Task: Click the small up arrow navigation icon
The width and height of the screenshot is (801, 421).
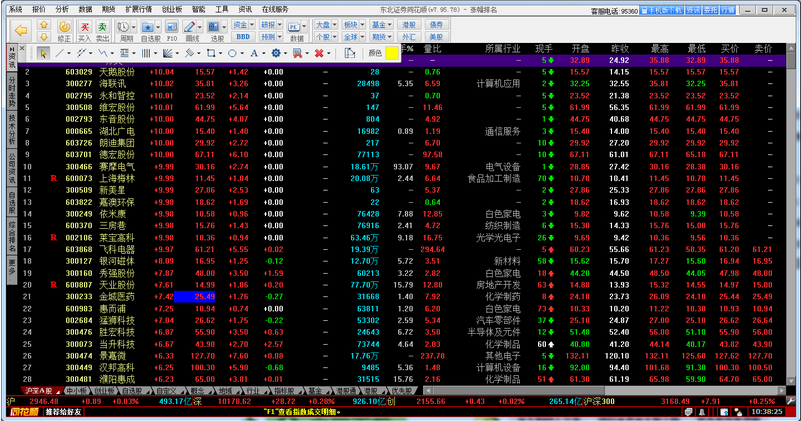Action: 44,25
